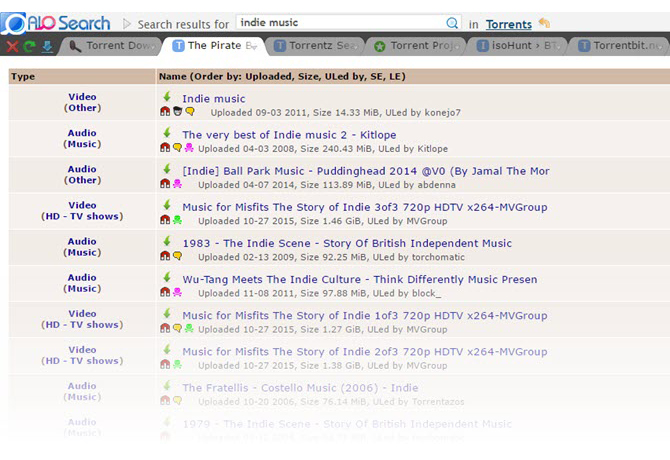Open '1983 - The Indie Scene' torrent link

point(347,243)
